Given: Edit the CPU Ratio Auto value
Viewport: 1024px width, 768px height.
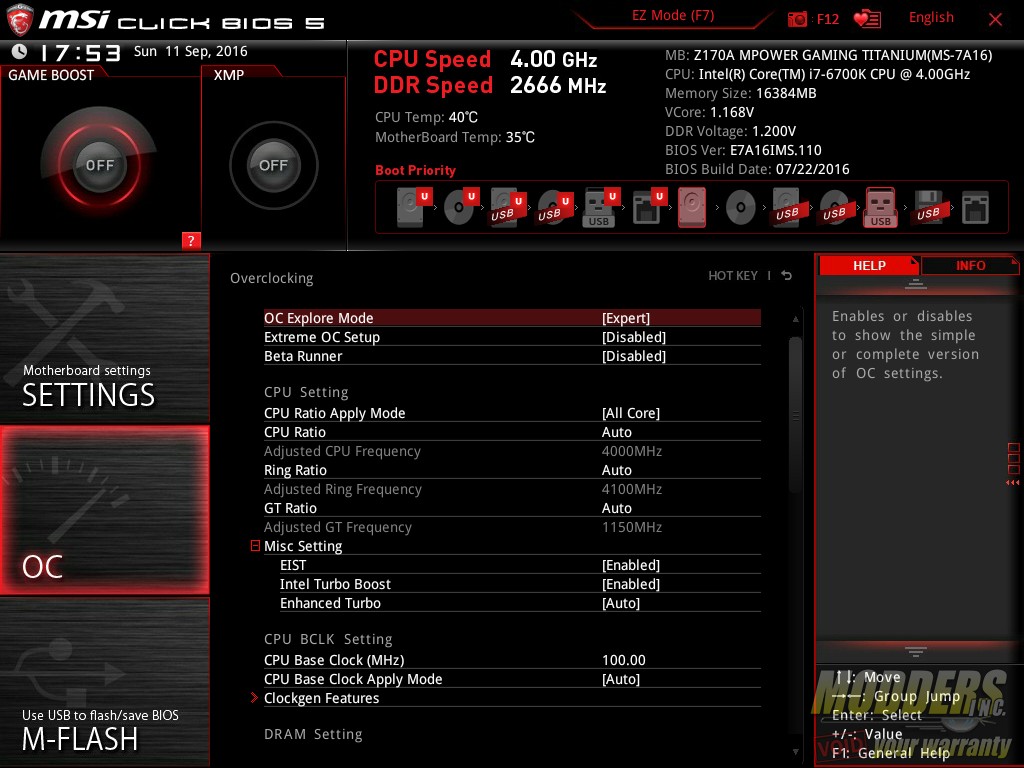Looking at the screenshot, I should [512, 432].
